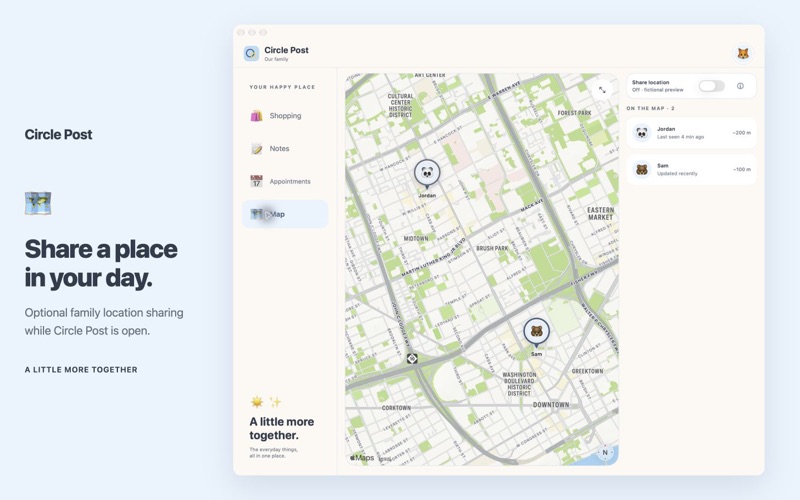Image resolution: width=800 pixels, height=500 pixels.
Task: Click the 'DOWNTOWN' label on map
Action: [x=551, y=405]
